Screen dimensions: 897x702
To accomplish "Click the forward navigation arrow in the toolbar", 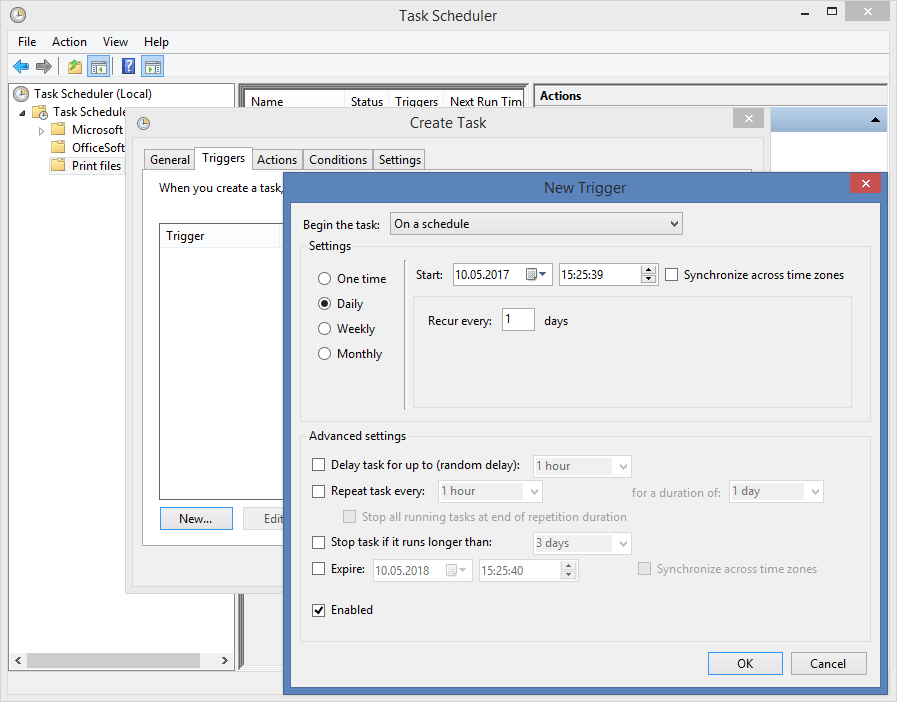I will 43,66.
